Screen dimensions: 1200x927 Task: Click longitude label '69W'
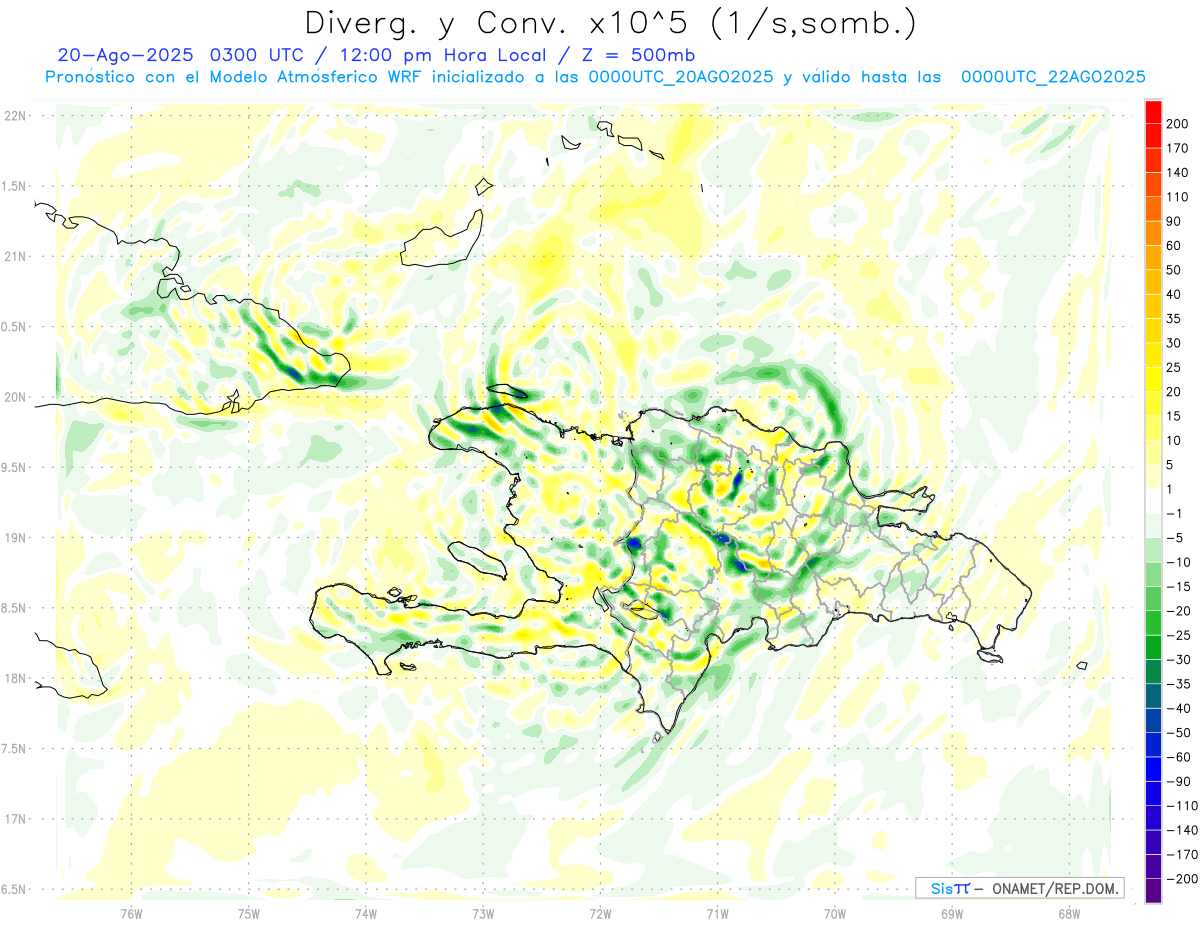click(x=952, y=912)
